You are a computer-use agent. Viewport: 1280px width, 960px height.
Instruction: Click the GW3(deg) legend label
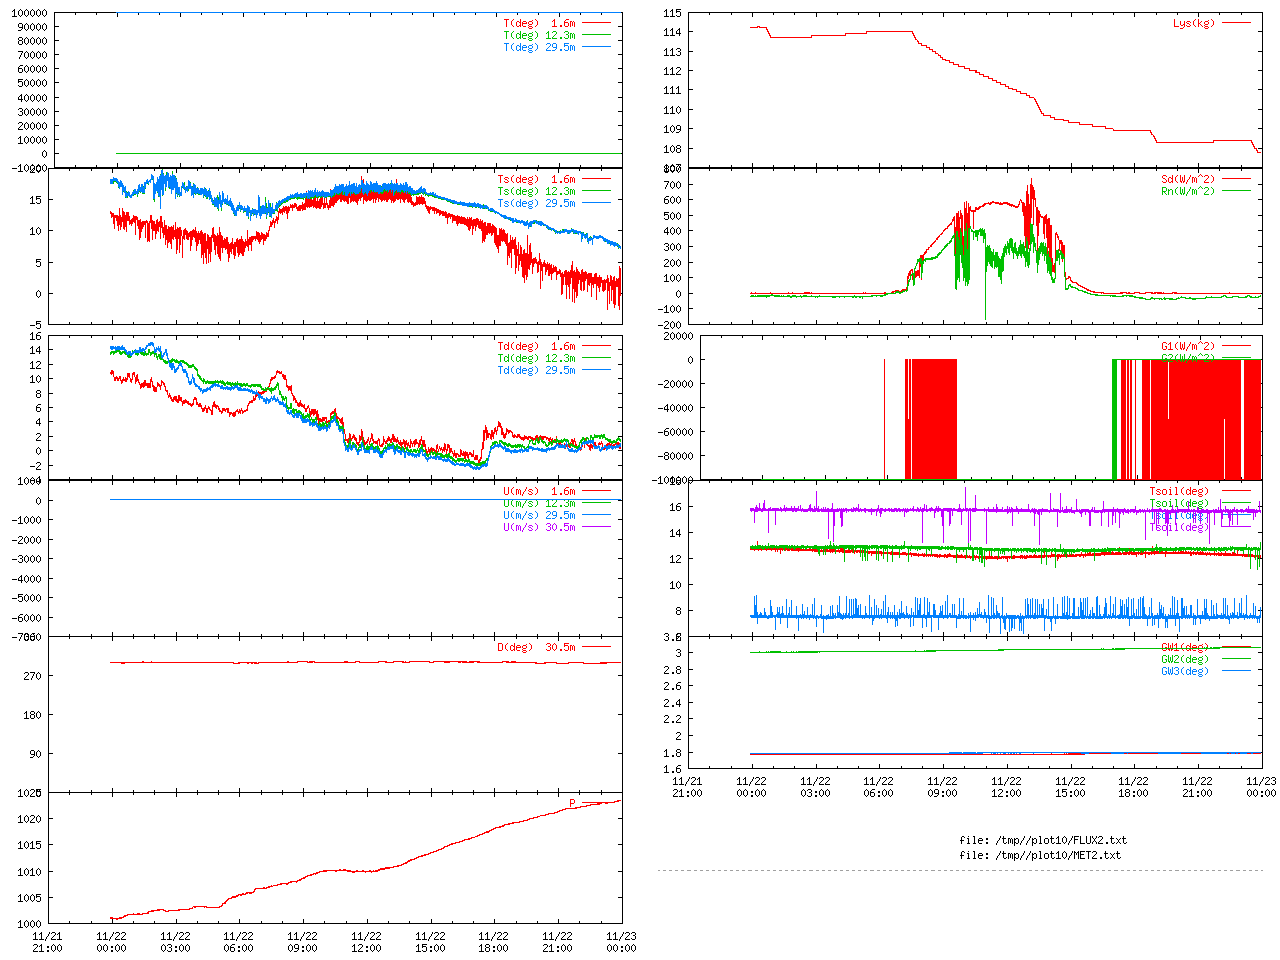(x=1184, y=671)
